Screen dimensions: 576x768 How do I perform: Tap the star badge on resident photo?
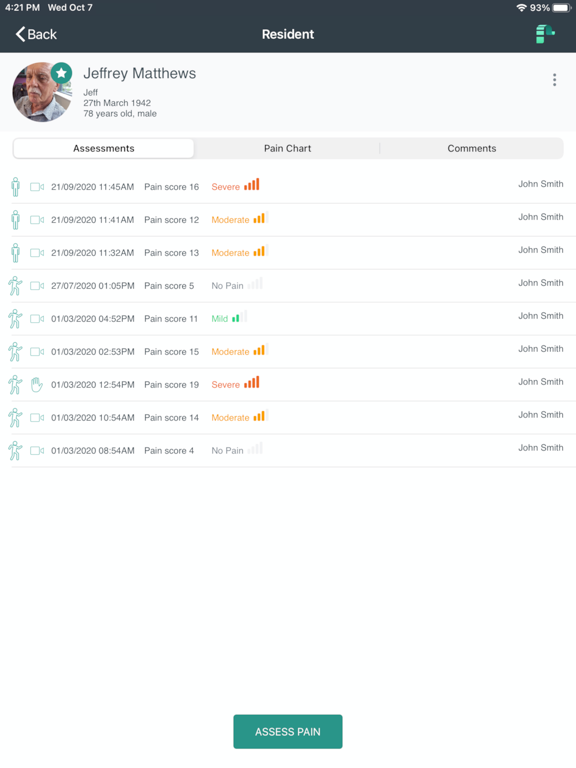[x=61, y=73]
